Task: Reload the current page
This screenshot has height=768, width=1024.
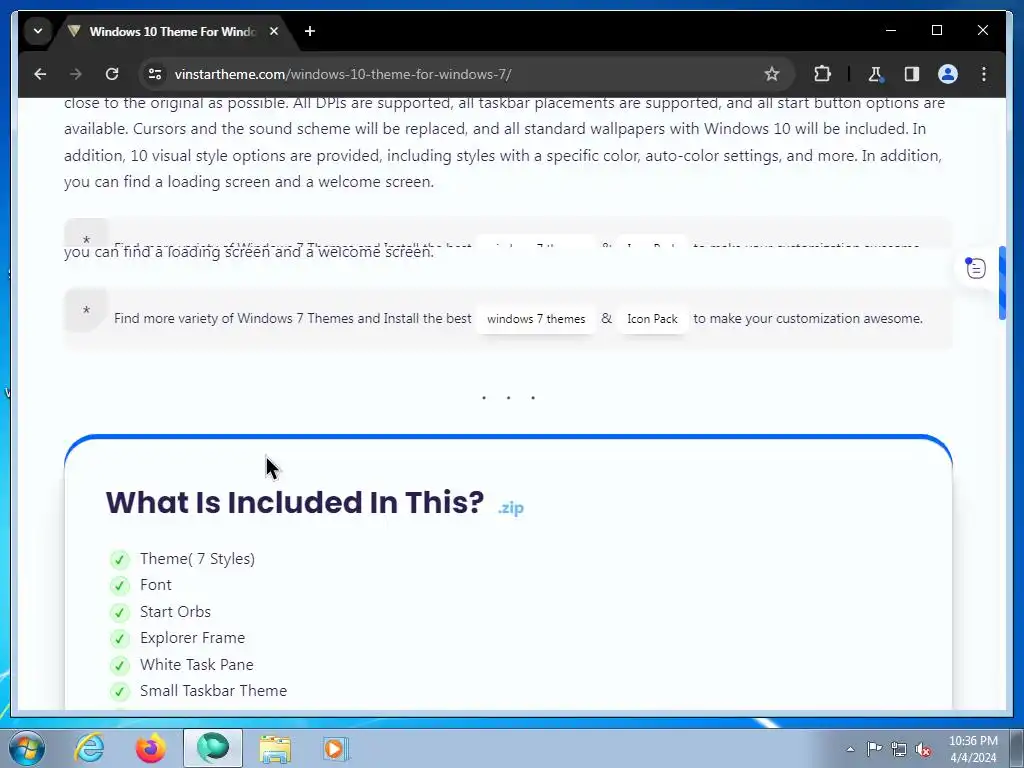Action: (112, 74)
